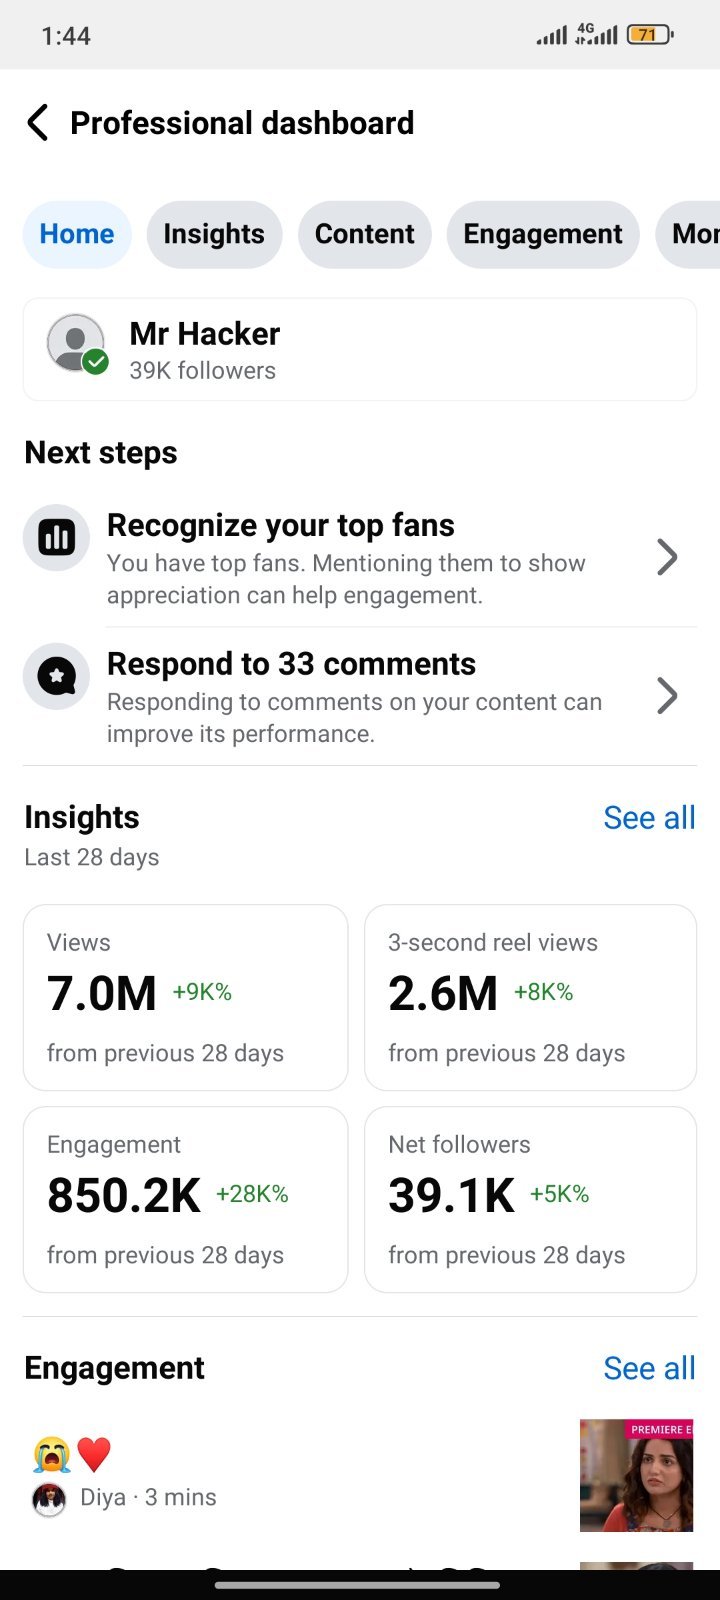Tap the bar chart icon for top fans
This screenshot has height=1600, width=720.
tap(57, 538)
